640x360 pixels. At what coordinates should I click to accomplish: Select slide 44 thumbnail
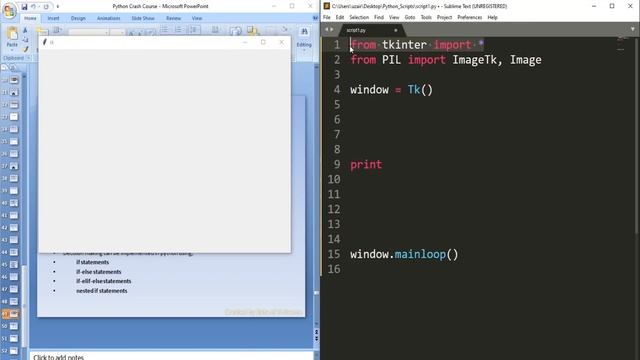coord(13,252)
